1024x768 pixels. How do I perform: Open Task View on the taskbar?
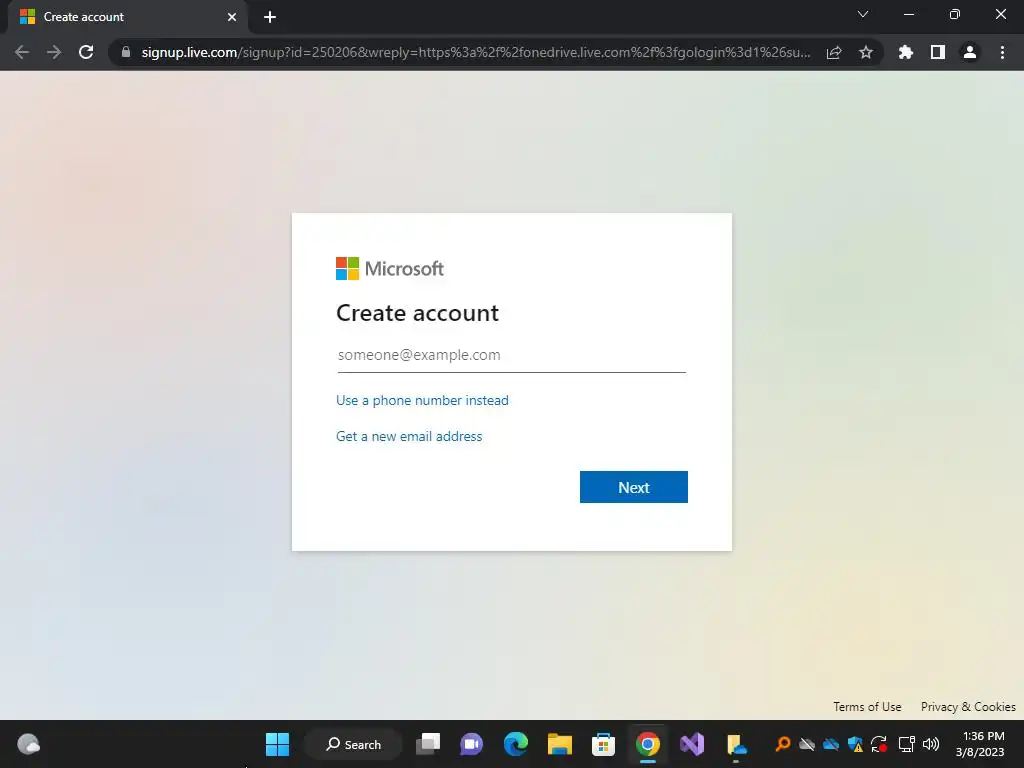(428, 744)
